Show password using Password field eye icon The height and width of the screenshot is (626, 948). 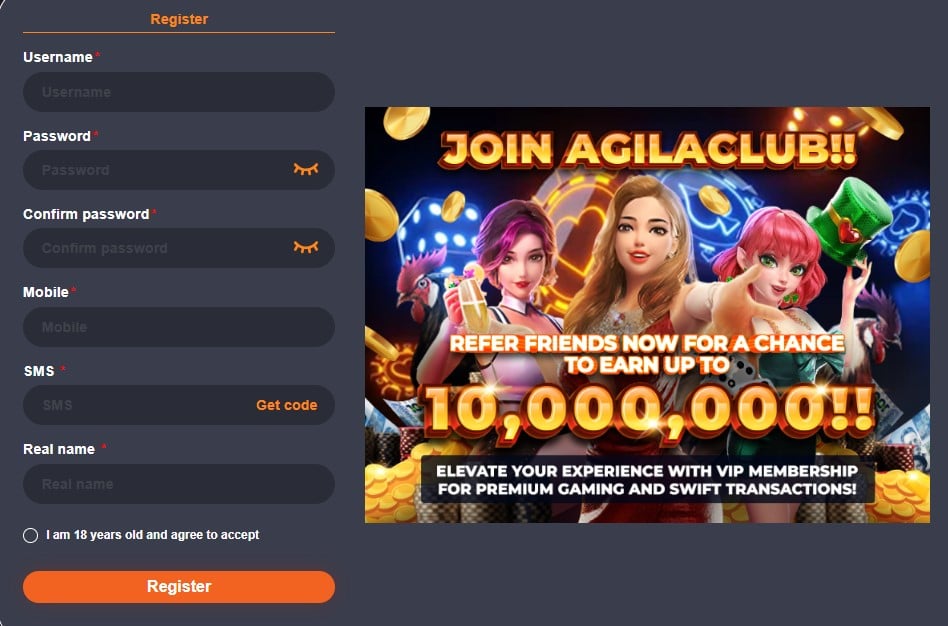(x=305, y=169)
